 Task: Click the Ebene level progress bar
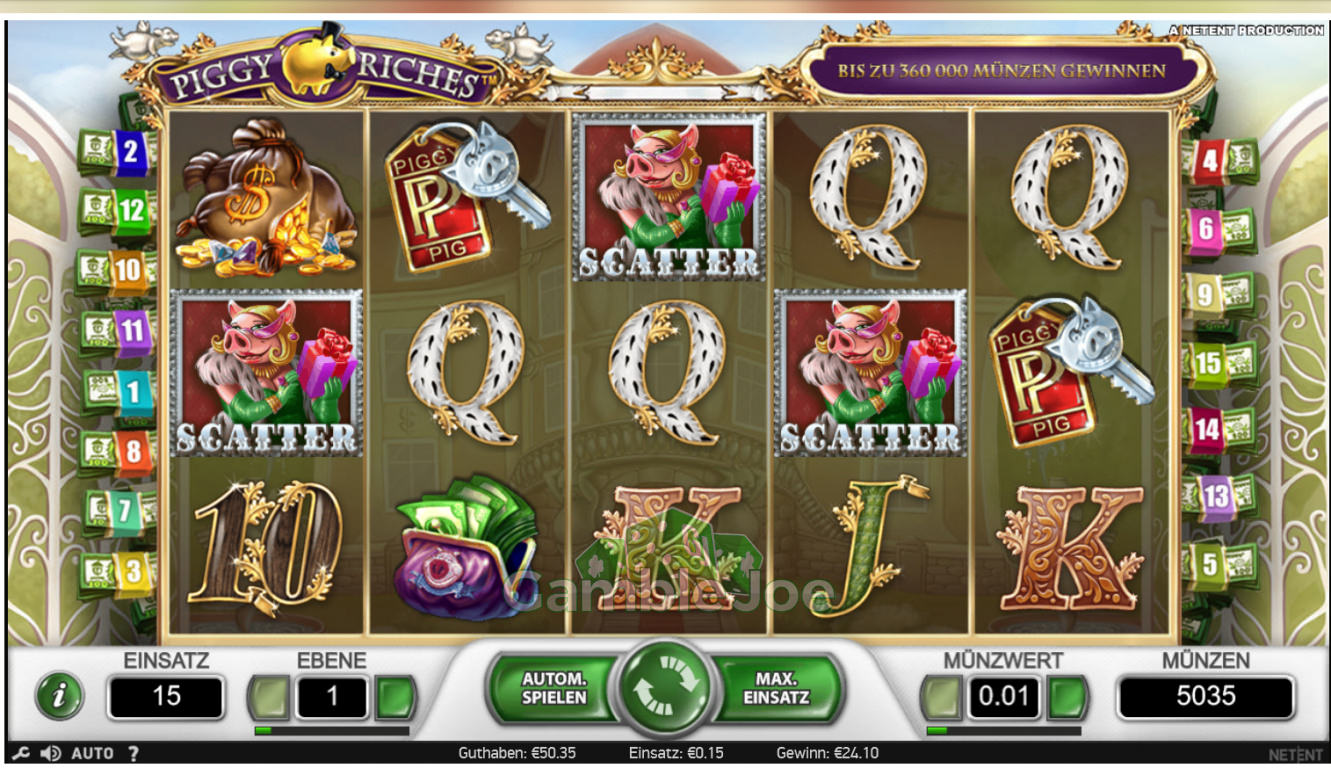point(332,731)
